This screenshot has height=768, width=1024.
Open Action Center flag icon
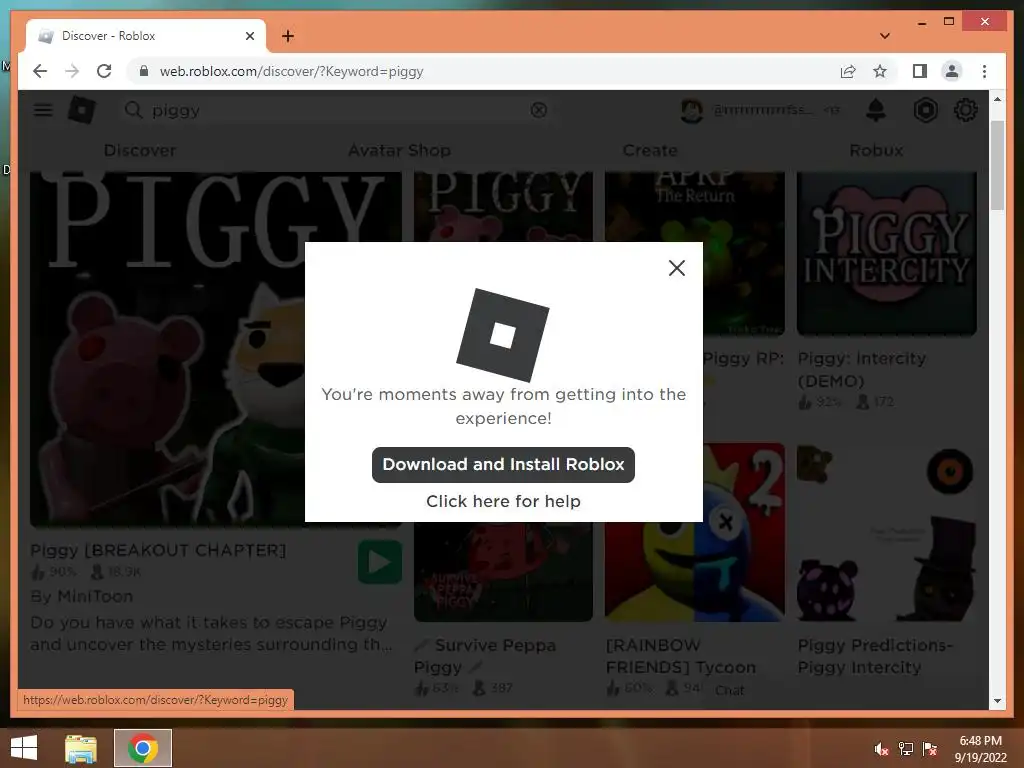coord(930,749)
